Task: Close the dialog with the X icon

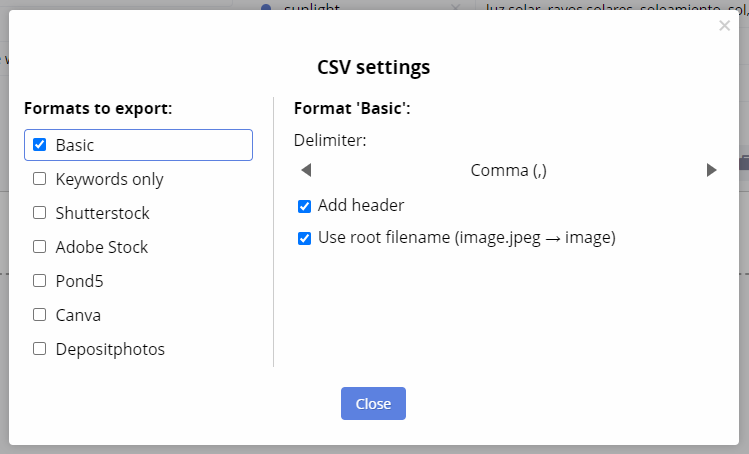Action: tap(724, 26)
